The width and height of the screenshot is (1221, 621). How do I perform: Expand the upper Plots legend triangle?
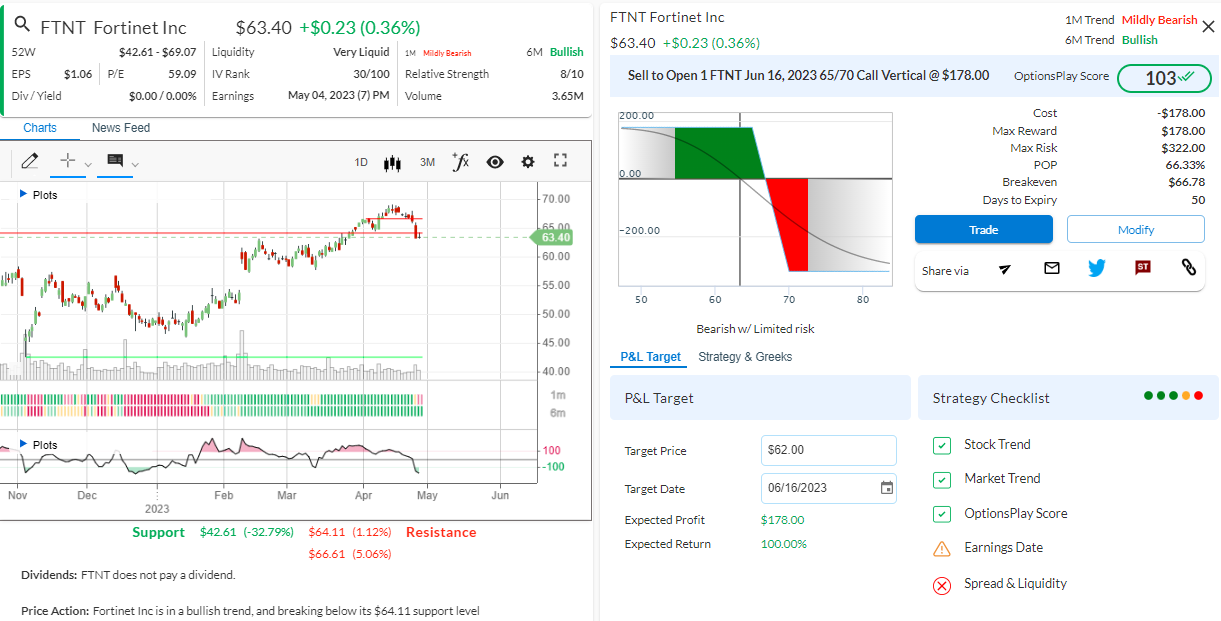click(x=23, y=194)
